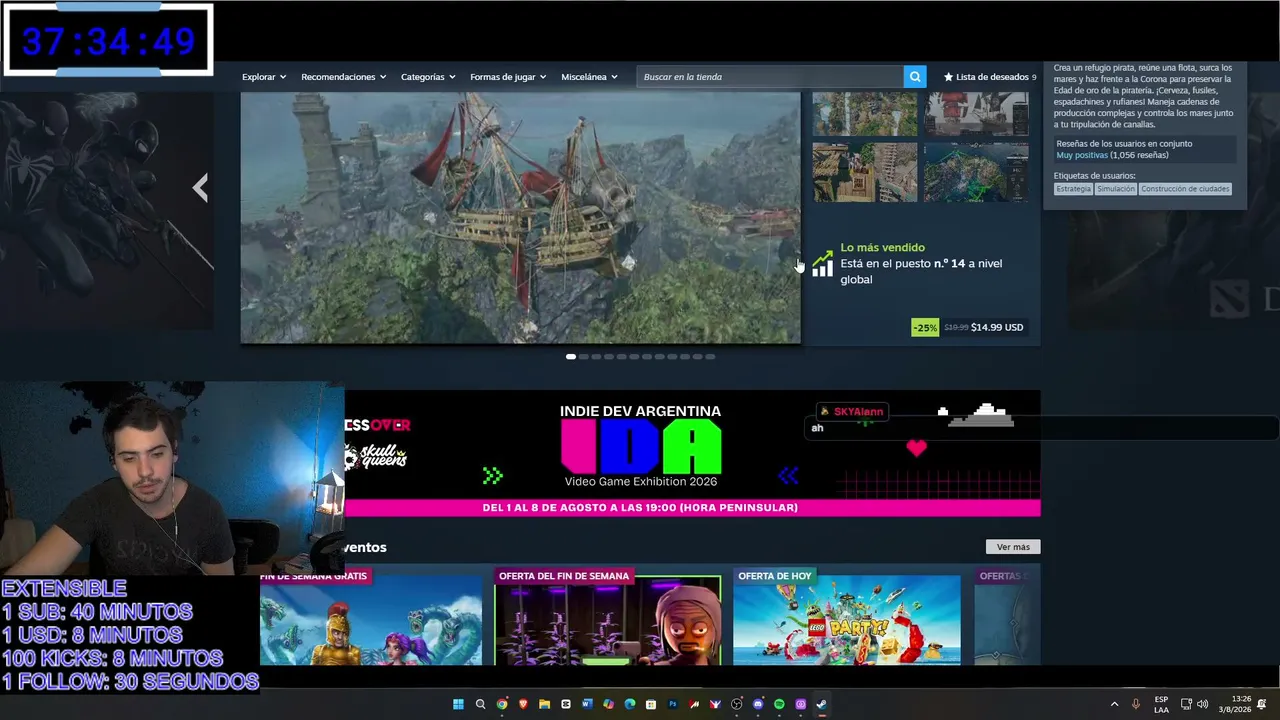Click the 'Muy positivas' reviews link

click(1082, 155)
